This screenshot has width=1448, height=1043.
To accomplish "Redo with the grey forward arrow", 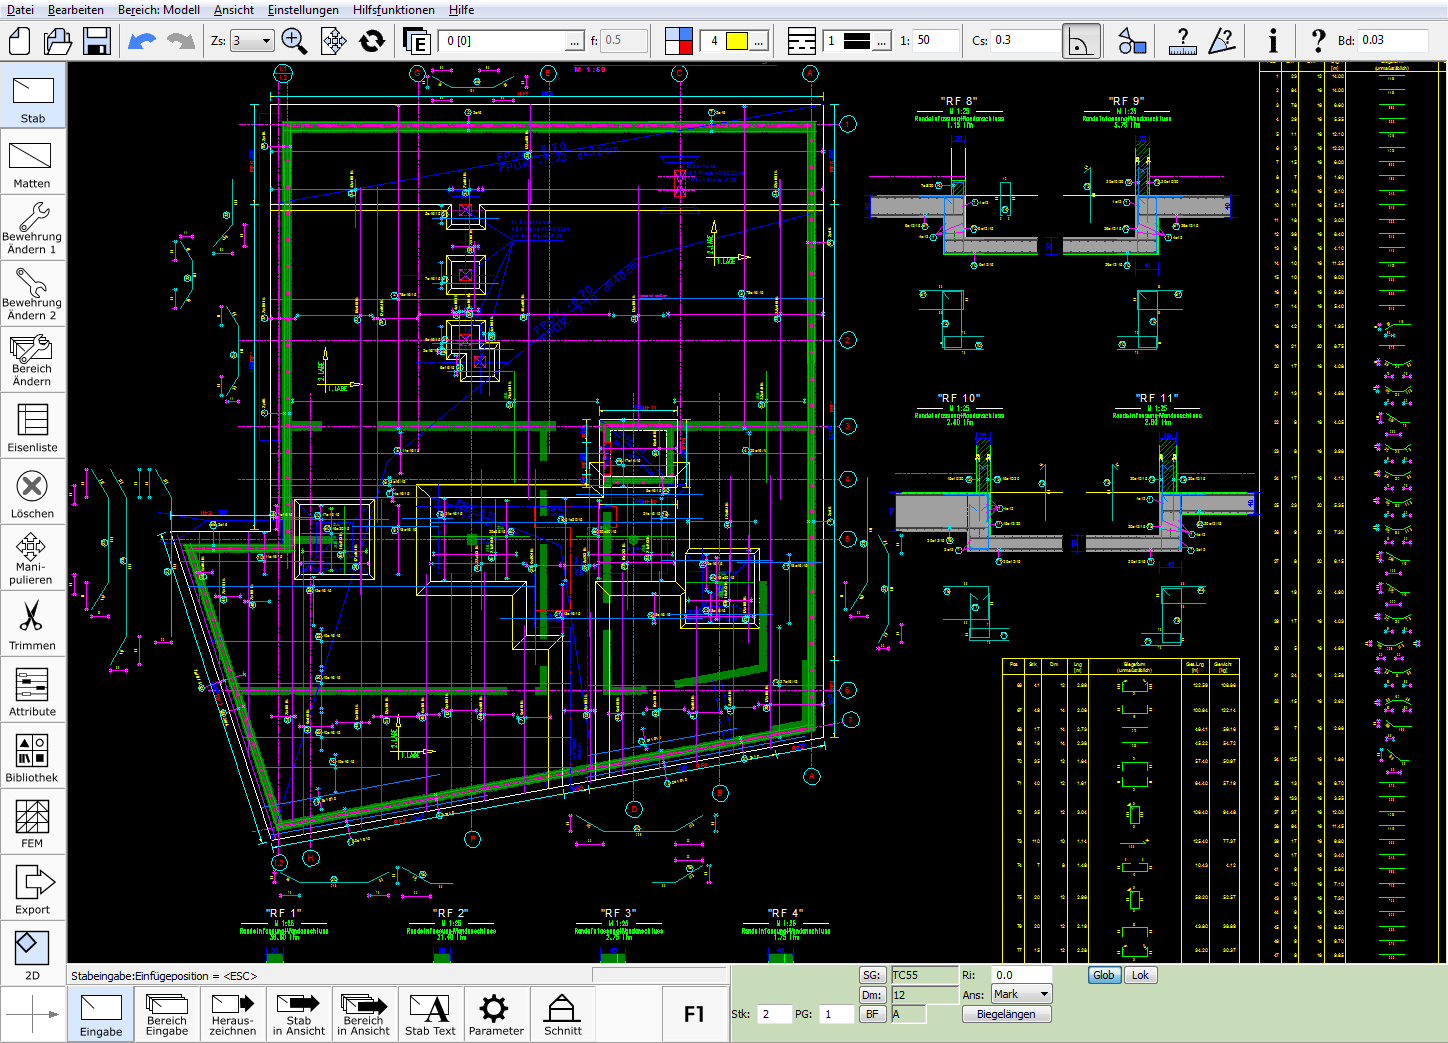I will point(181,41).
